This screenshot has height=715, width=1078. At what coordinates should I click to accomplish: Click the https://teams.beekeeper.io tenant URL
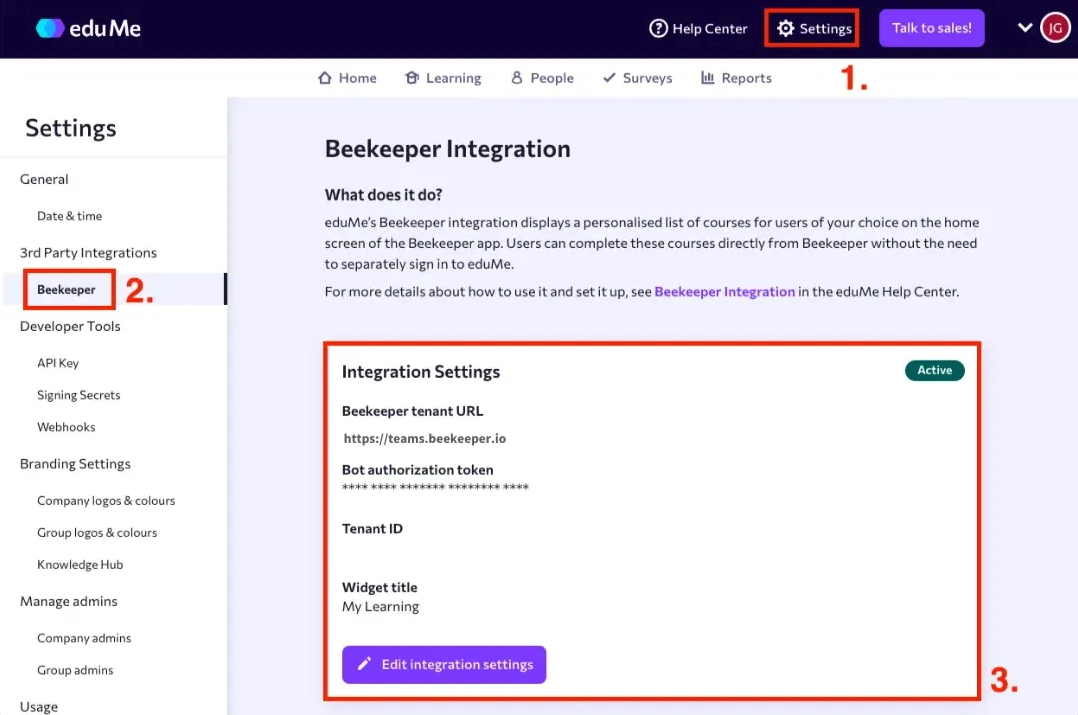coord(425,439)
